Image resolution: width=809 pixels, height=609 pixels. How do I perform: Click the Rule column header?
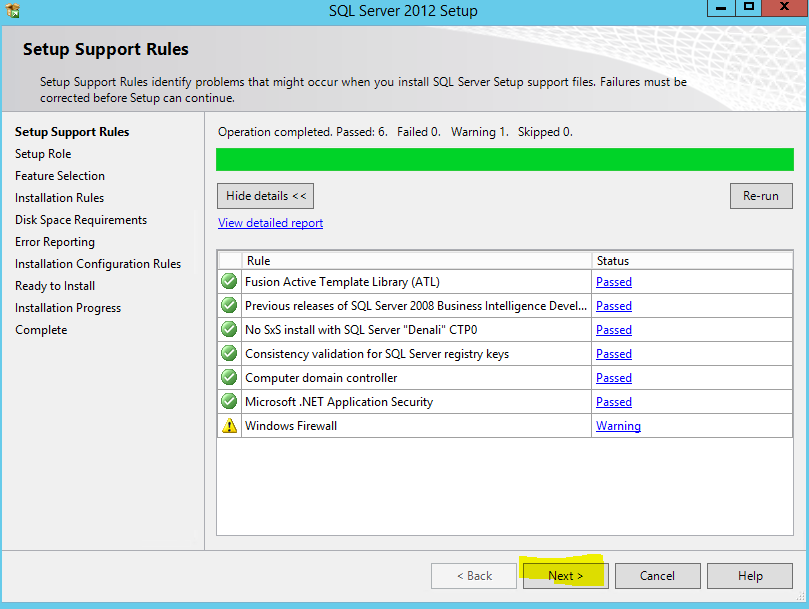[417, 261]
